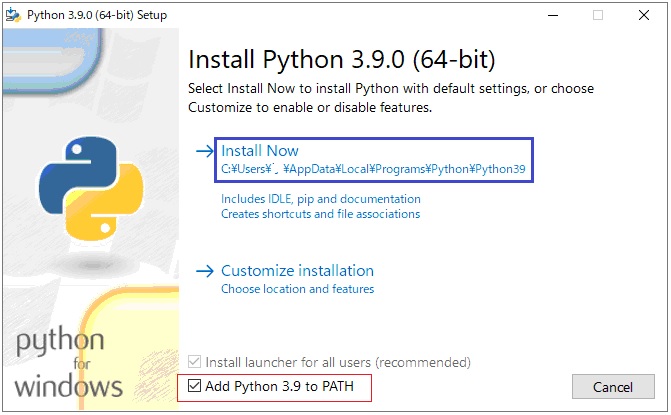Click the Cancel button
Viewport: 671px width, 415px height.
coord(613,387)
